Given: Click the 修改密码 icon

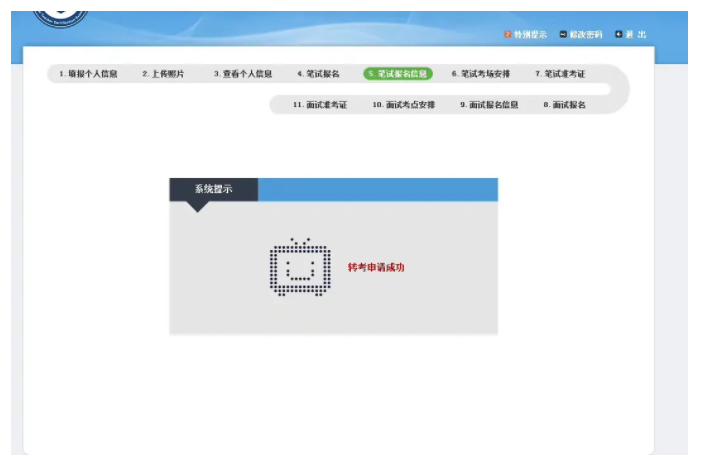Looking at the screenshot, I should (x=563, y=34).
